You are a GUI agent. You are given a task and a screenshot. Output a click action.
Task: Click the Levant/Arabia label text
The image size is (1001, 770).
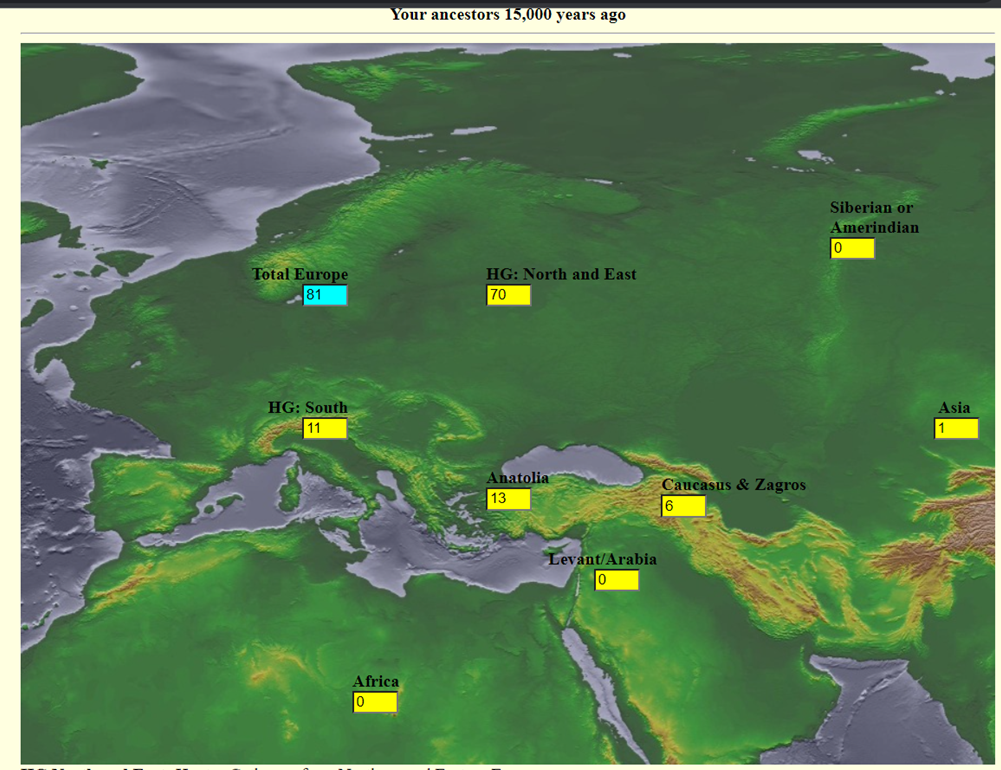tap(603, 559)
